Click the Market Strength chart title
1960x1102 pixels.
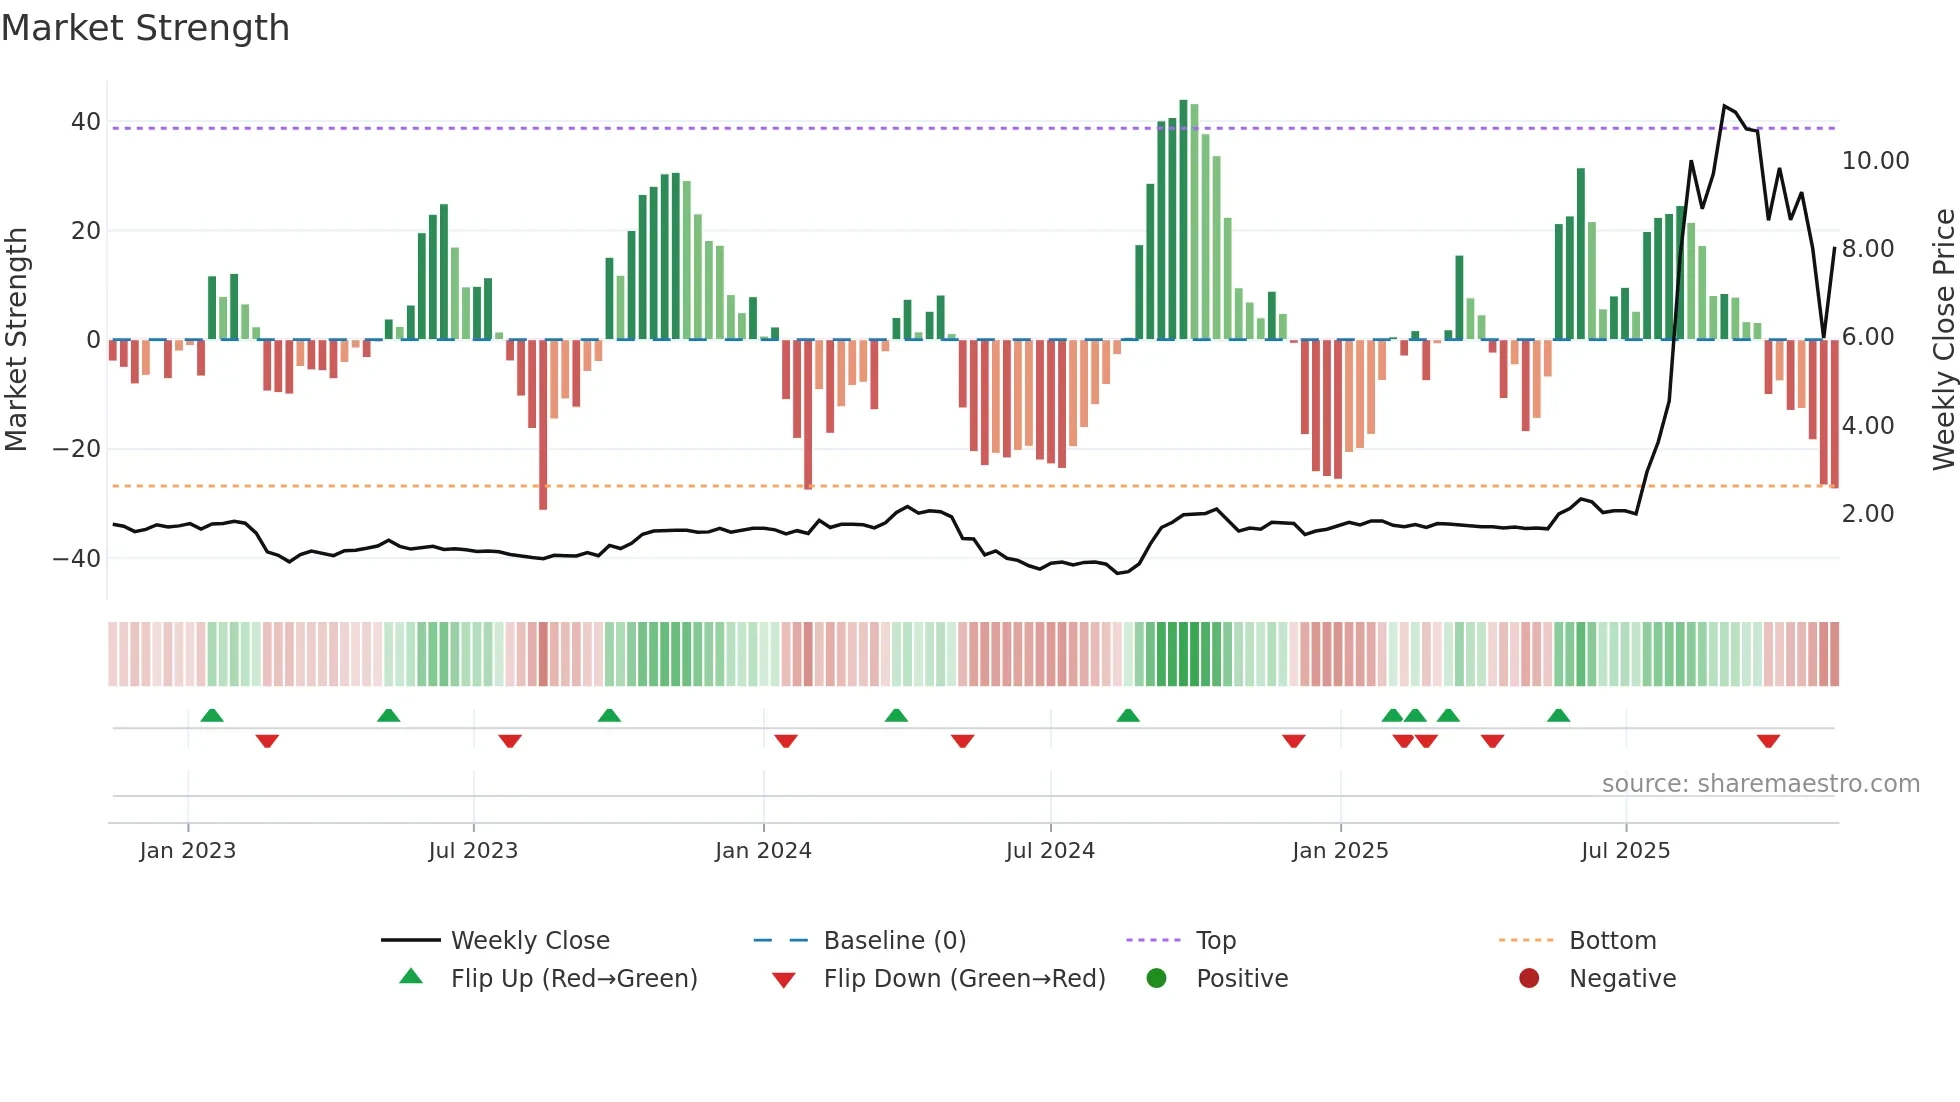(146, 28)
